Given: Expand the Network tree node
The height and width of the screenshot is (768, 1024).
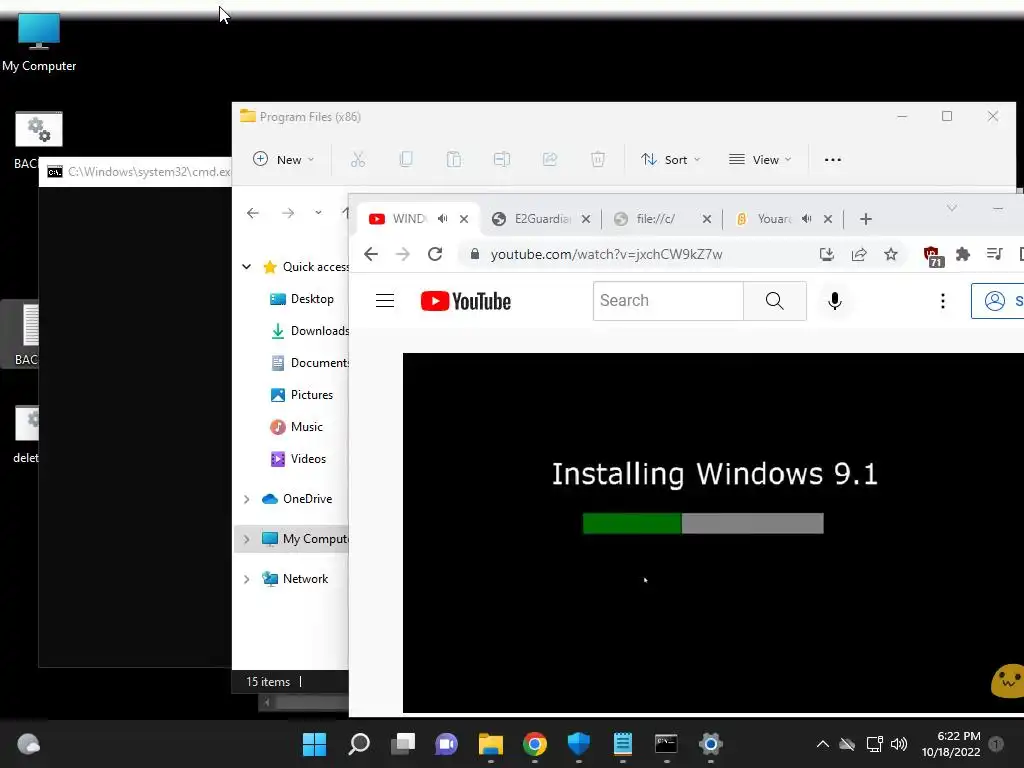Looking at the screenshot, I should [x=246, y=579].
